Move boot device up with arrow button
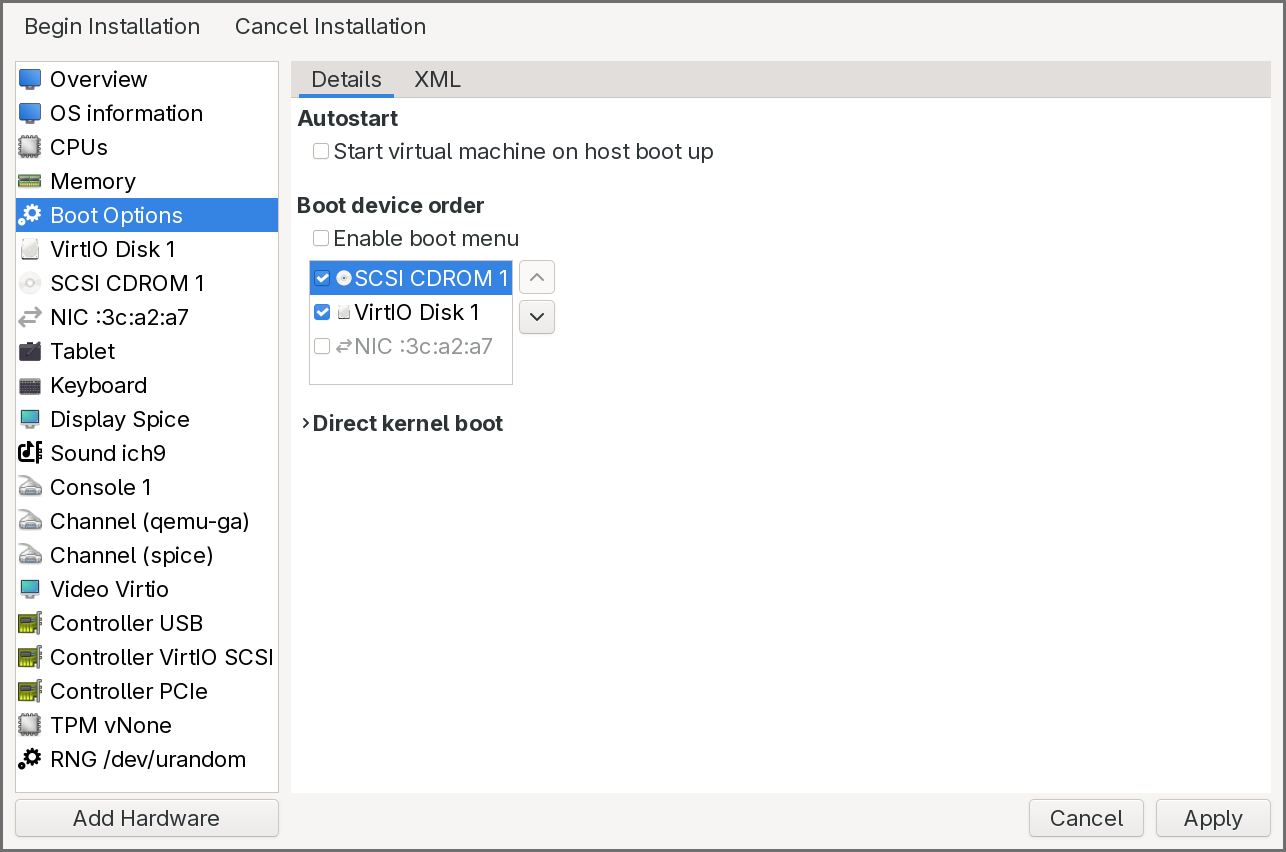The width and height of the screenshot is (1286, 852). 537,277
